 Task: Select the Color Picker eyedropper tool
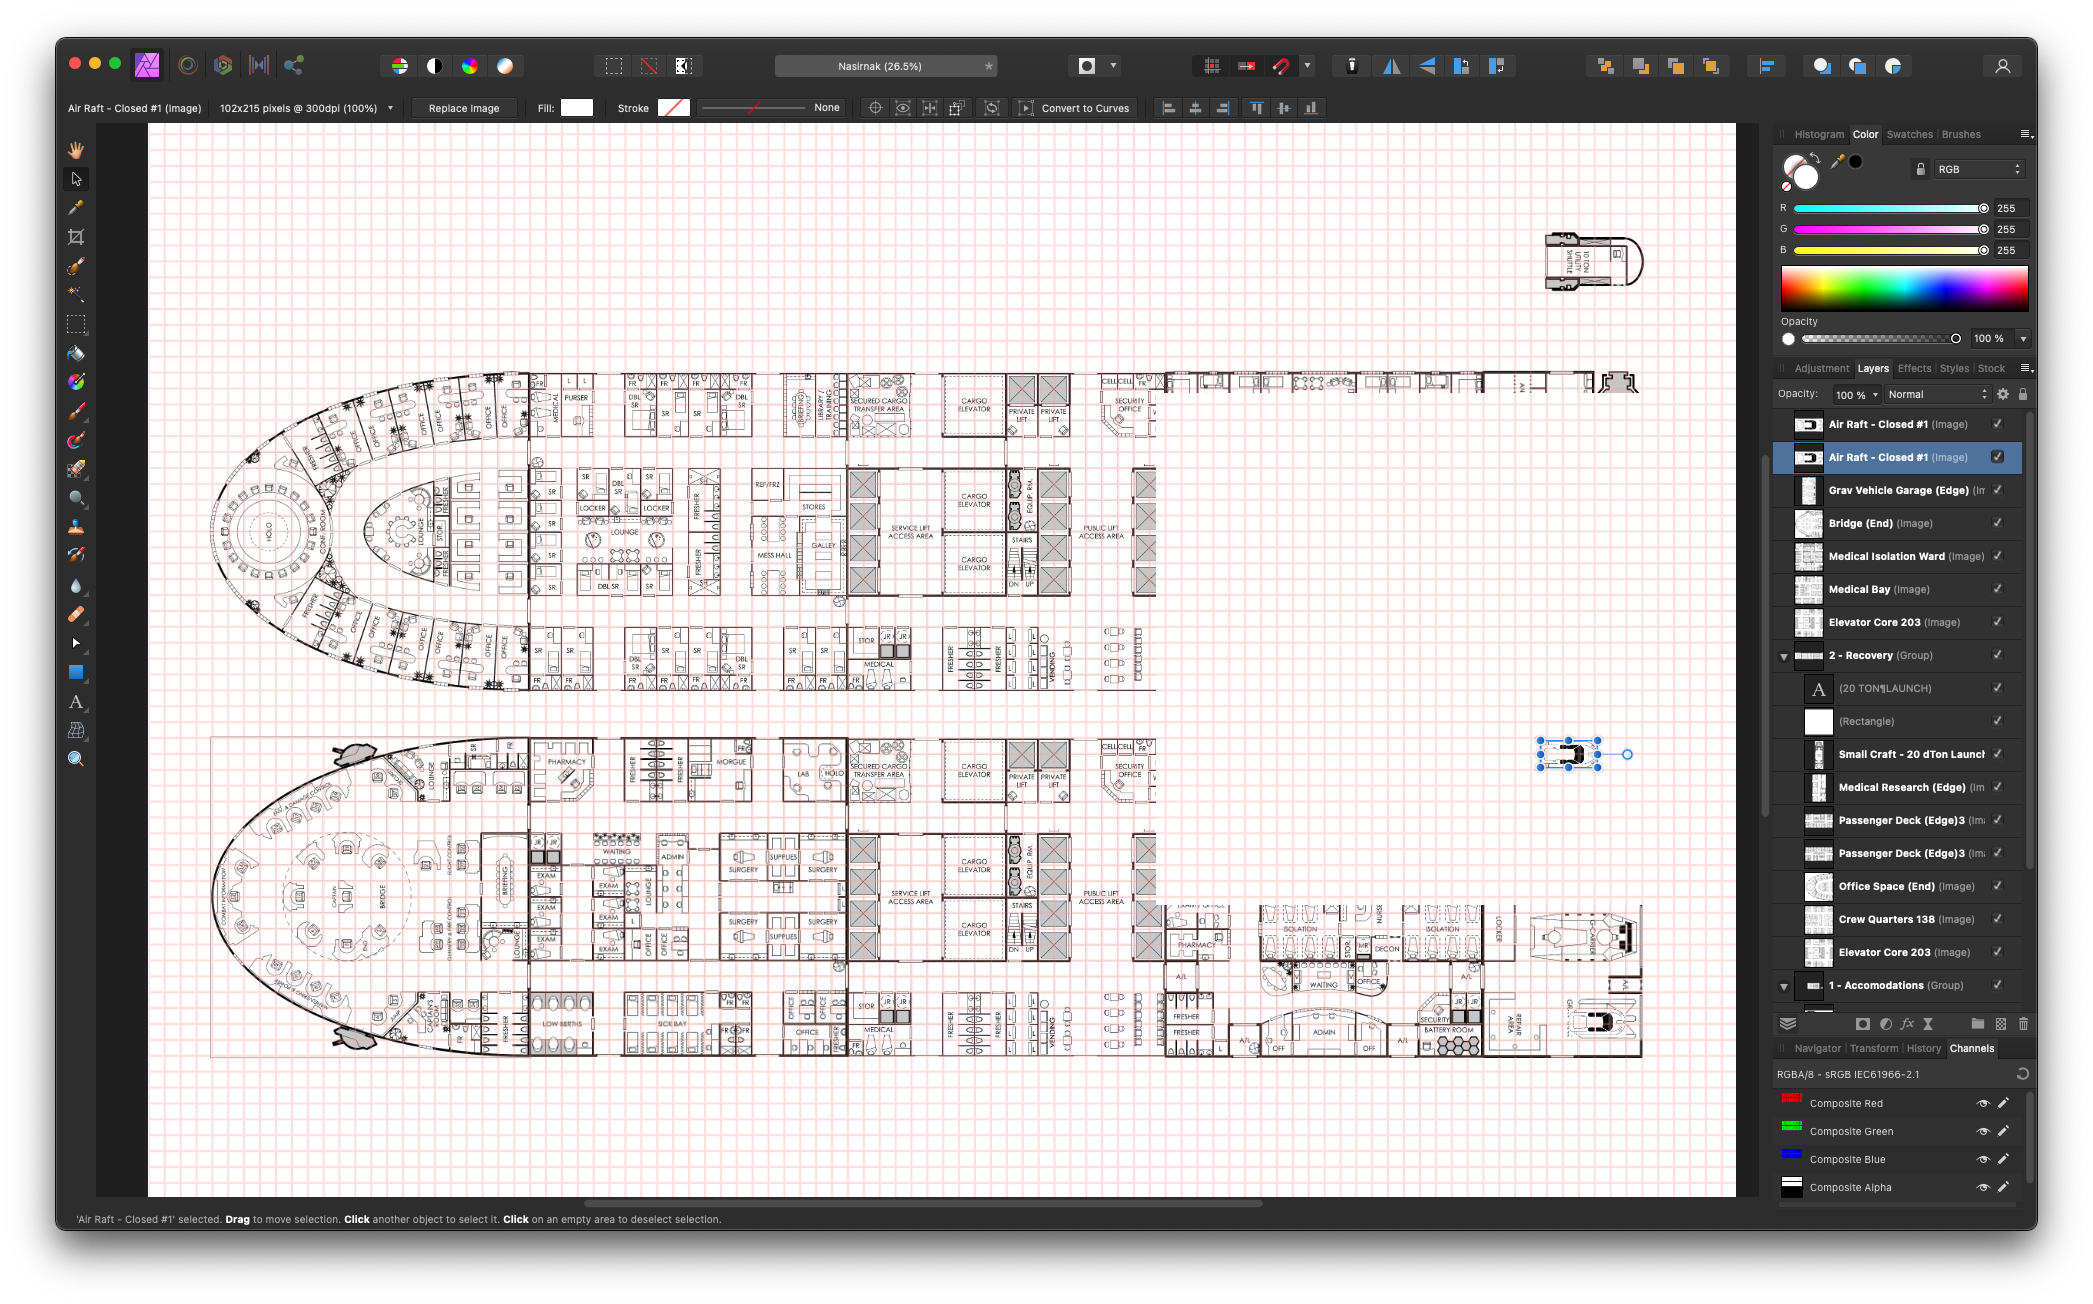(x=76, y=208)
